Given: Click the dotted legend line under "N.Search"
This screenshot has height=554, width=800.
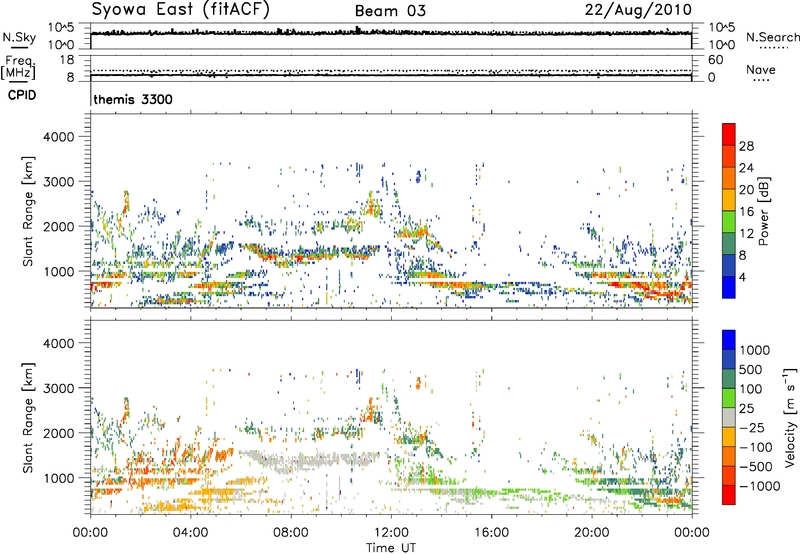Looking at the screenshot, I should tap(774, 47).
